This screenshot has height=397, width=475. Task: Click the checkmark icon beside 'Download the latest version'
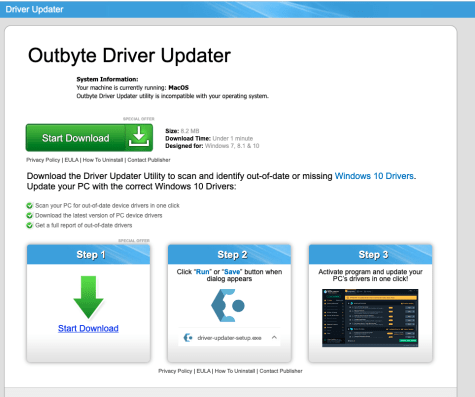[x=30, y=215]
